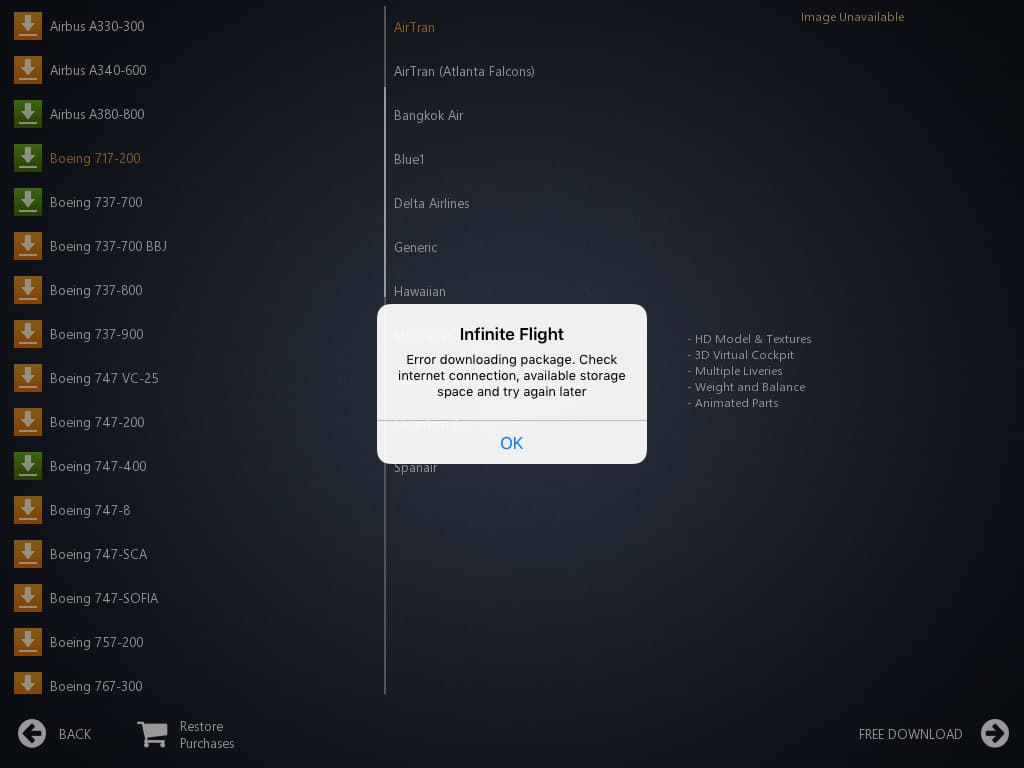Select the Spanair livery
The width and height of the screenshot is (1024, 768).
click(415, 468)
